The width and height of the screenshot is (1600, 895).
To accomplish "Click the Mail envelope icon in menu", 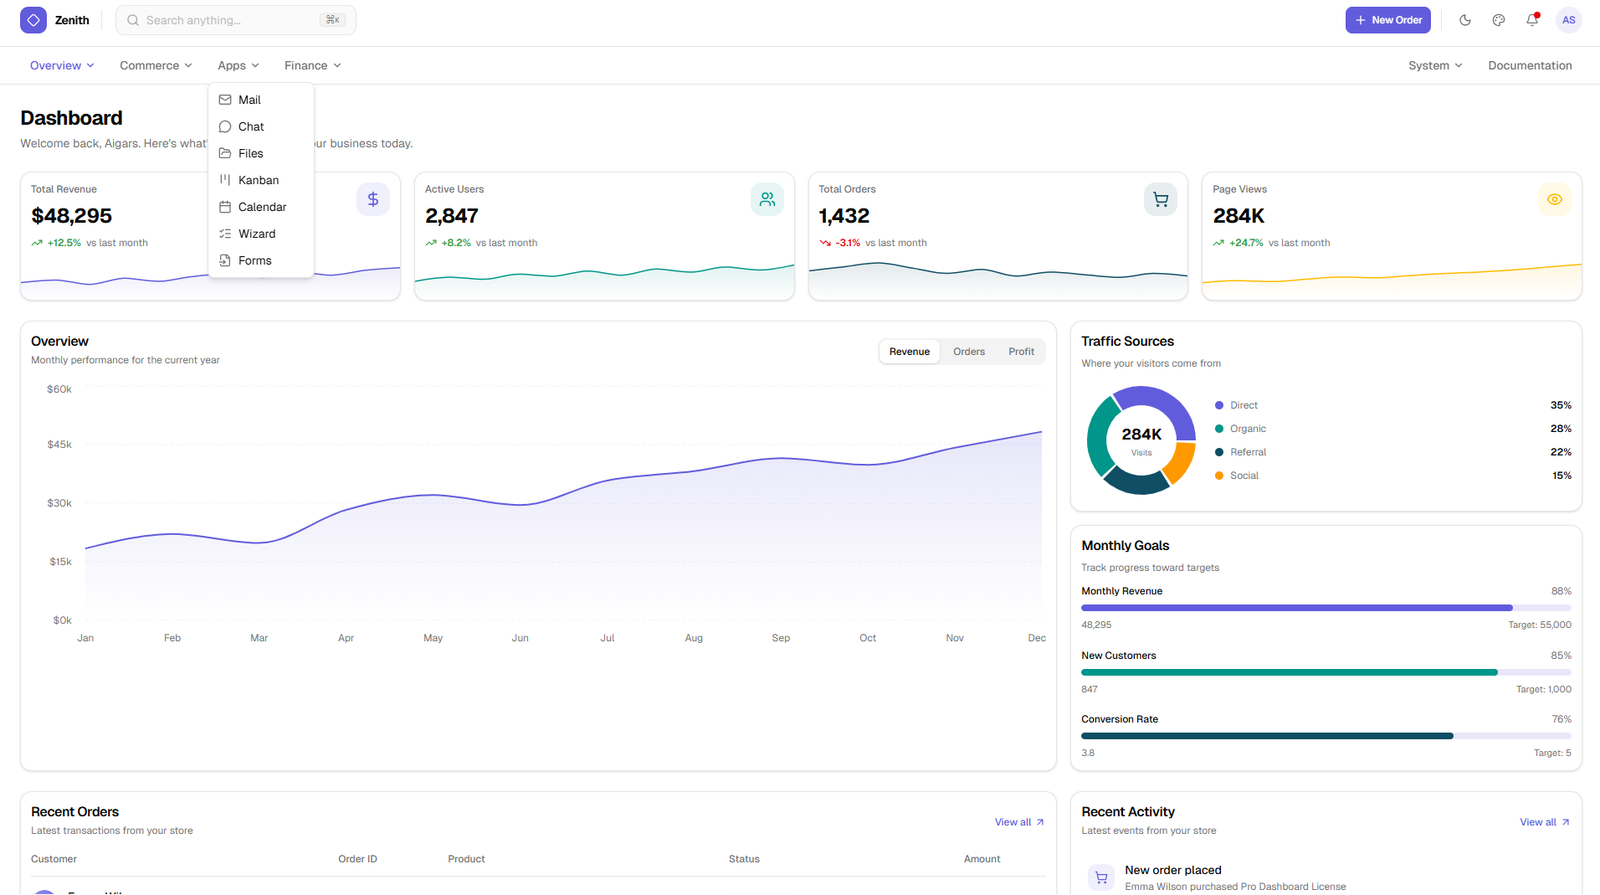I will click(x=225, y=100).
